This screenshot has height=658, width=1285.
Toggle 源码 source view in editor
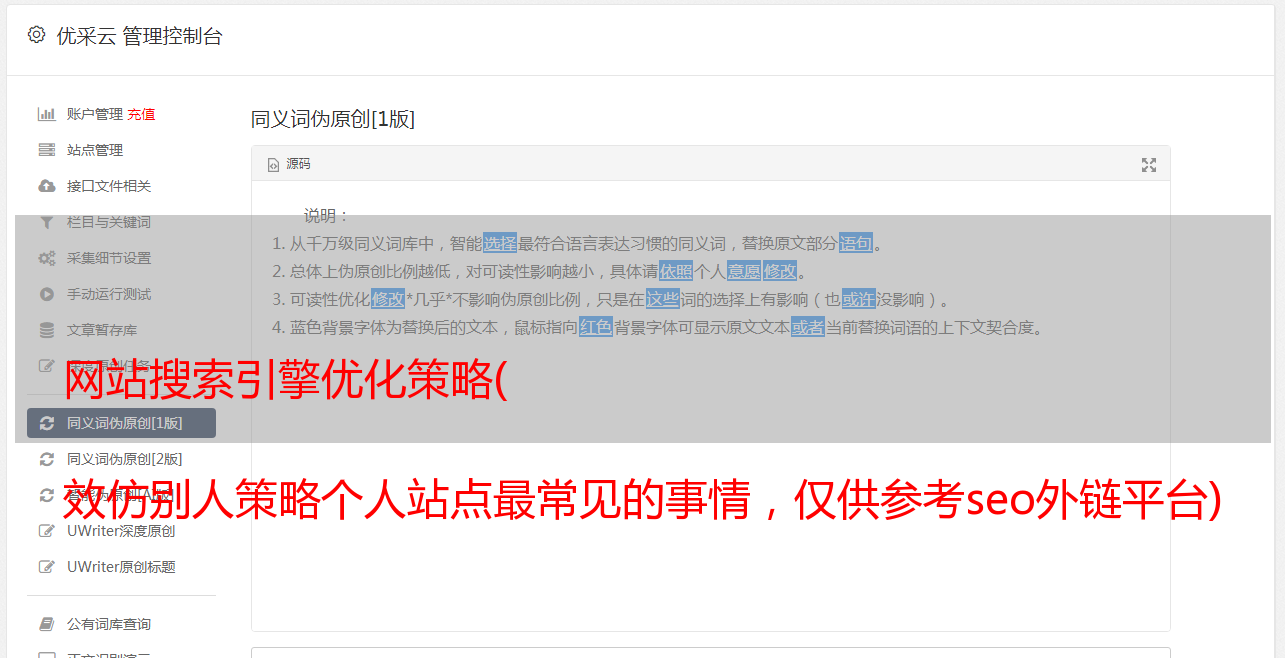(x=289, y=164)
